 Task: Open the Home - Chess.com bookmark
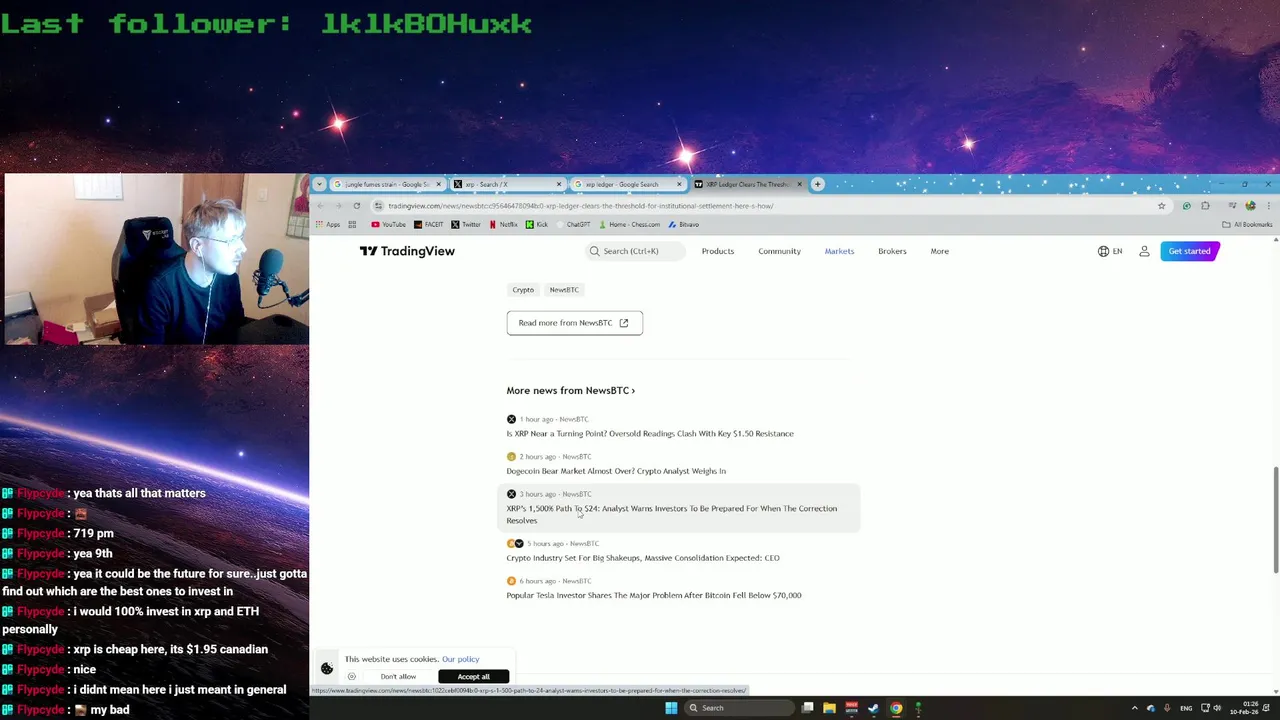(629, 224)
